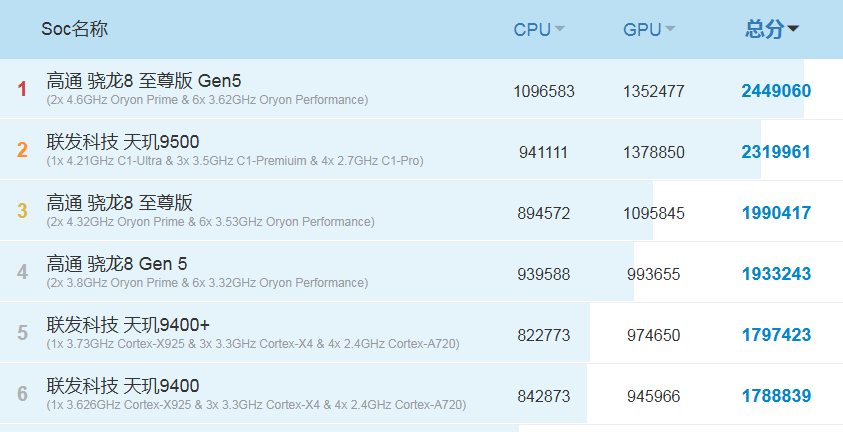Select total score 1788839
Image resolution: width=843 pixels, height=432 pixels.
(776, 396)
